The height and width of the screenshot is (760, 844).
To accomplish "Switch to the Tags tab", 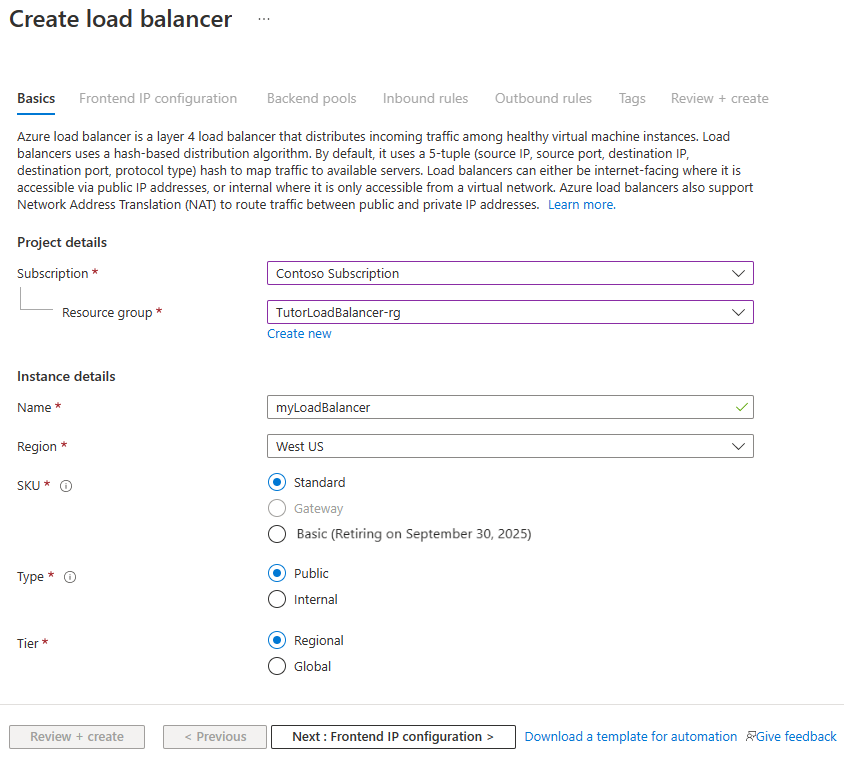I will coord(632,98).
